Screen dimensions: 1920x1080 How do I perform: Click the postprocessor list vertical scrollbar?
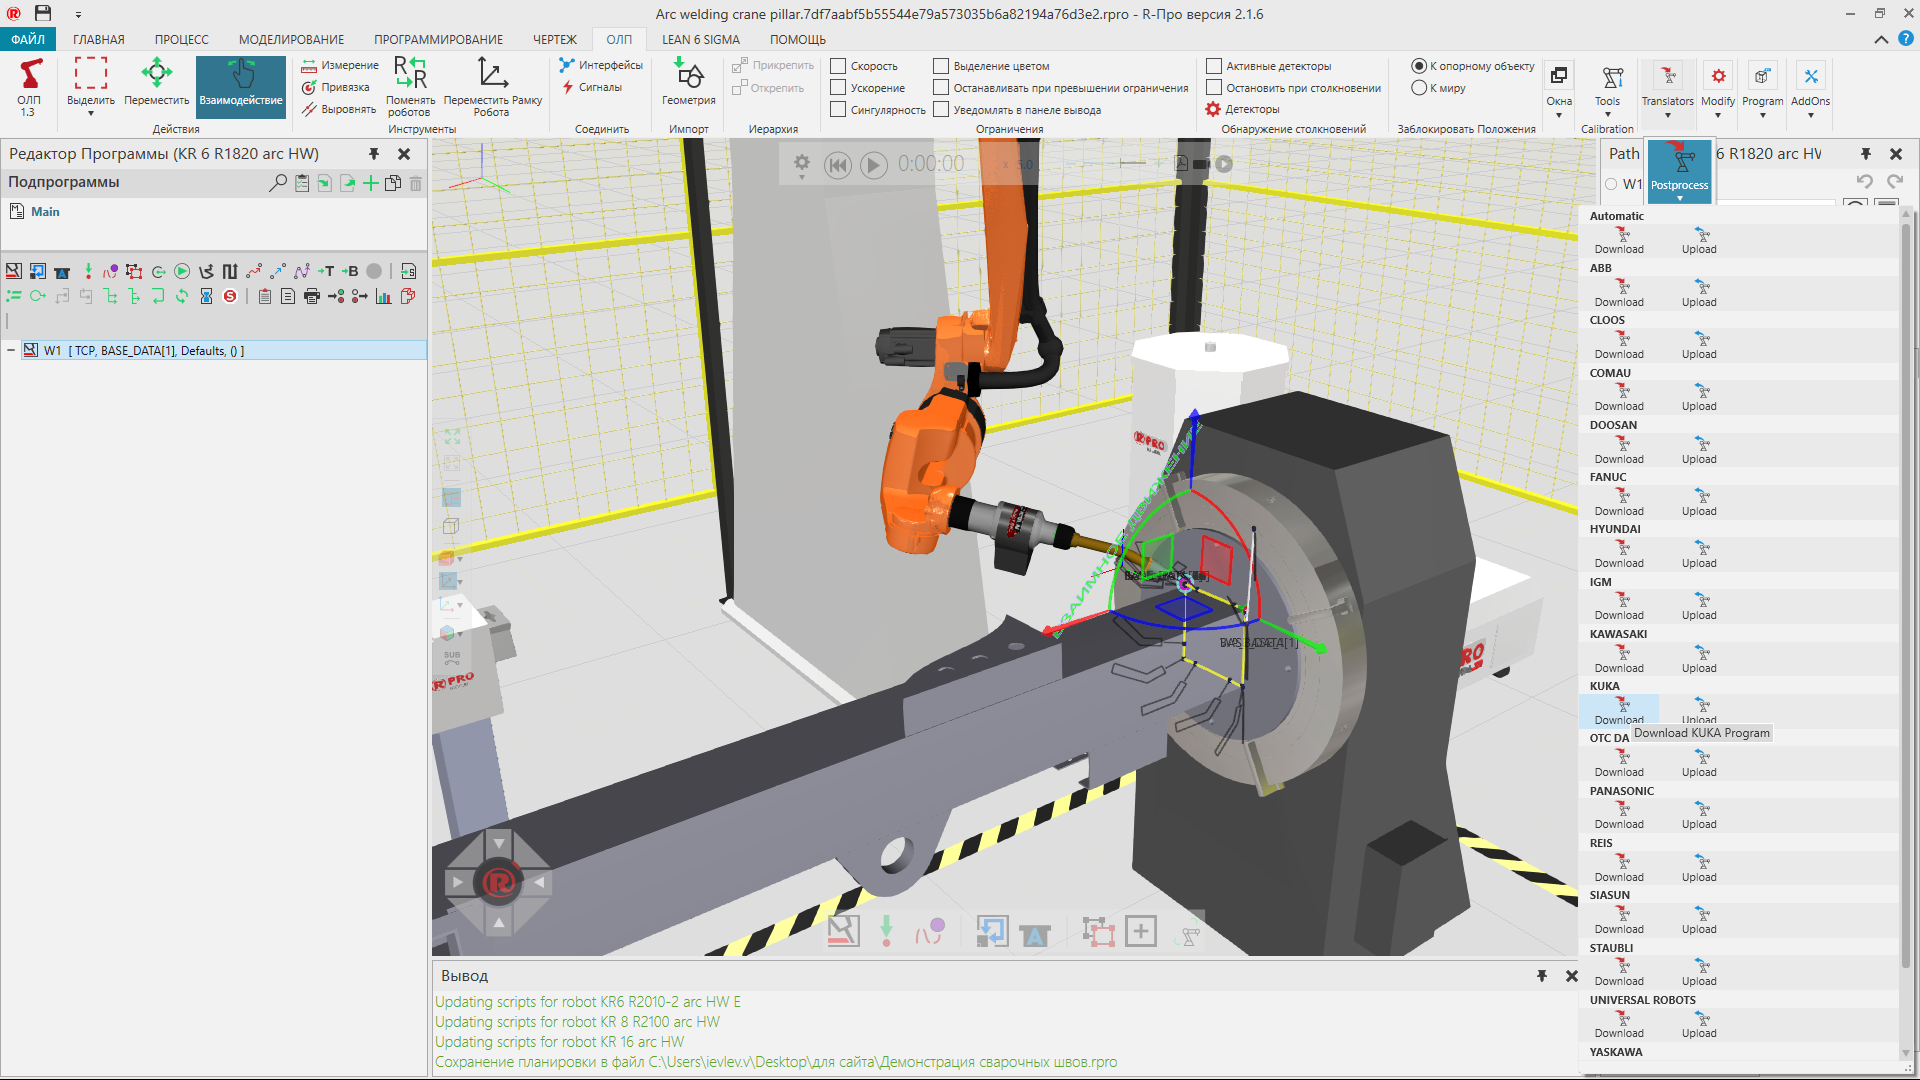coord(1906,600)
